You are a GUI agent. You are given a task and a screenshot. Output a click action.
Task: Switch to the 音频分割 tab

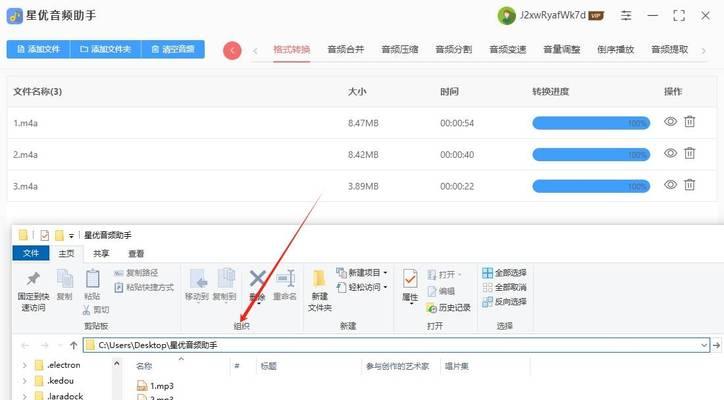pos(453,49)
